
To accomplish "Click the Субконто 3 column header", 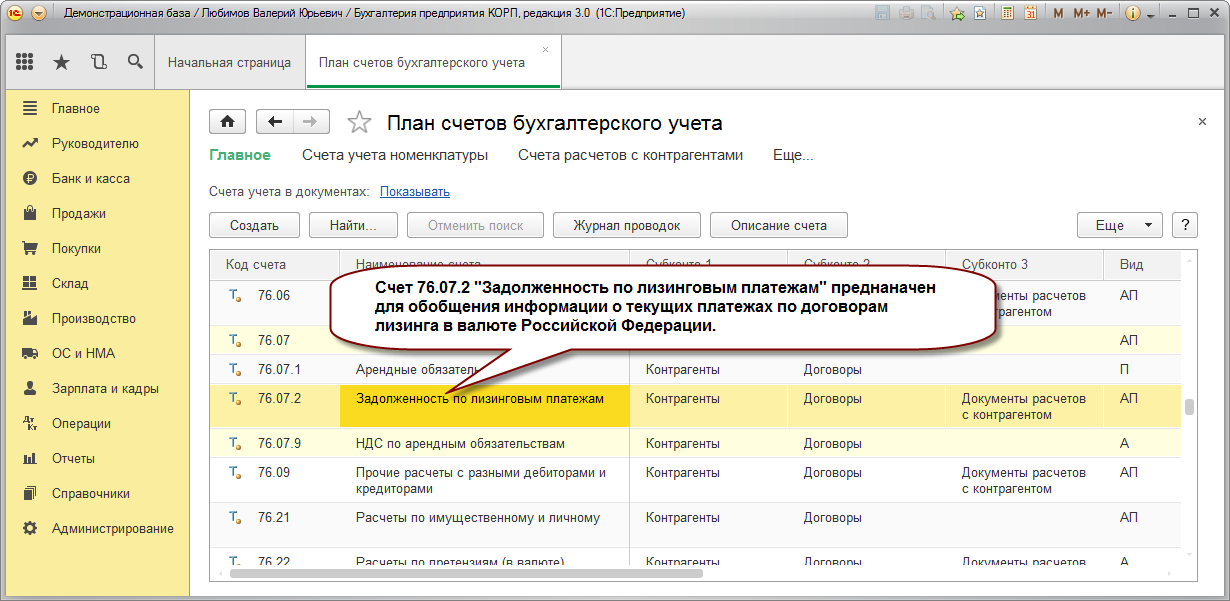I will point(1025,265).
